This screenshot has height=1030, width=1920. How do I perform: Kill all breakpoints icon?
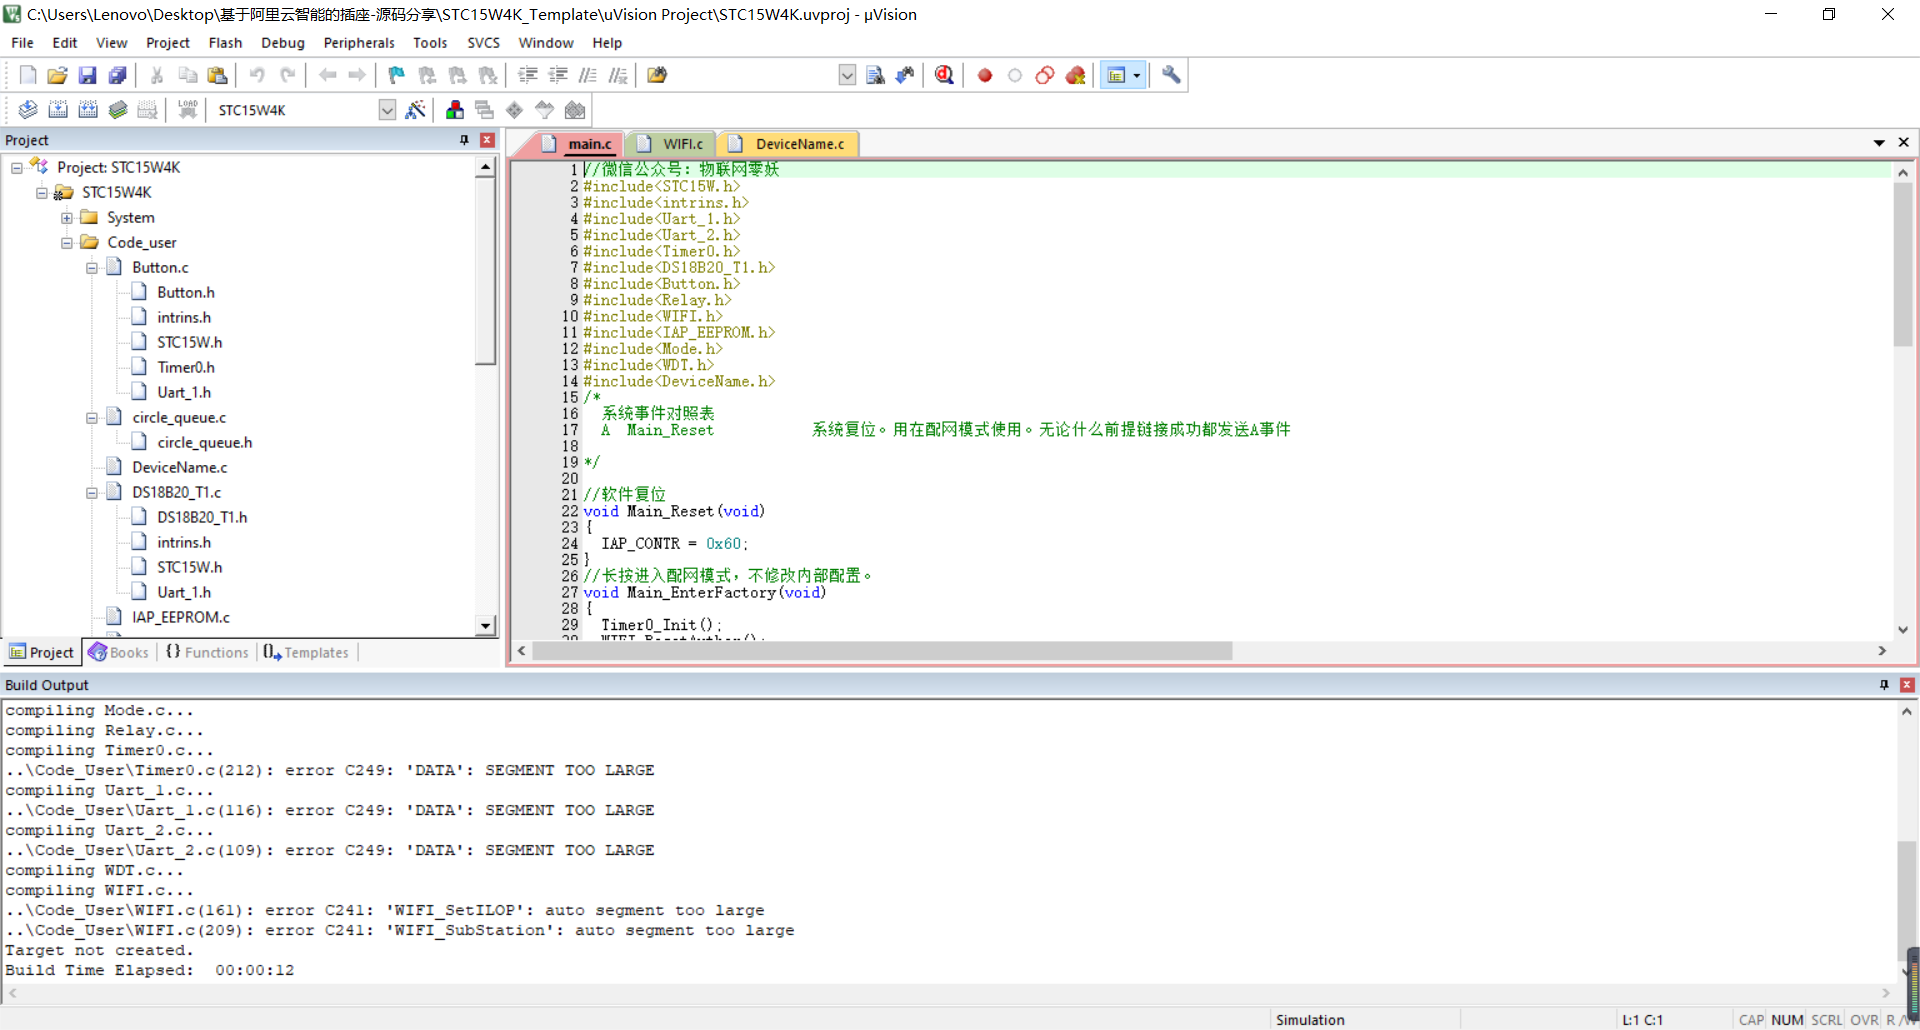[x=1076, y=75]
